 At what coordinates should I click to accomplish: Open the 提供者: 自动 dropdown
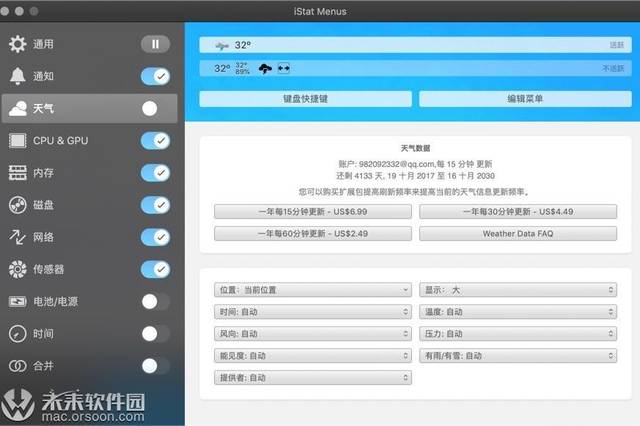[313, 378]
